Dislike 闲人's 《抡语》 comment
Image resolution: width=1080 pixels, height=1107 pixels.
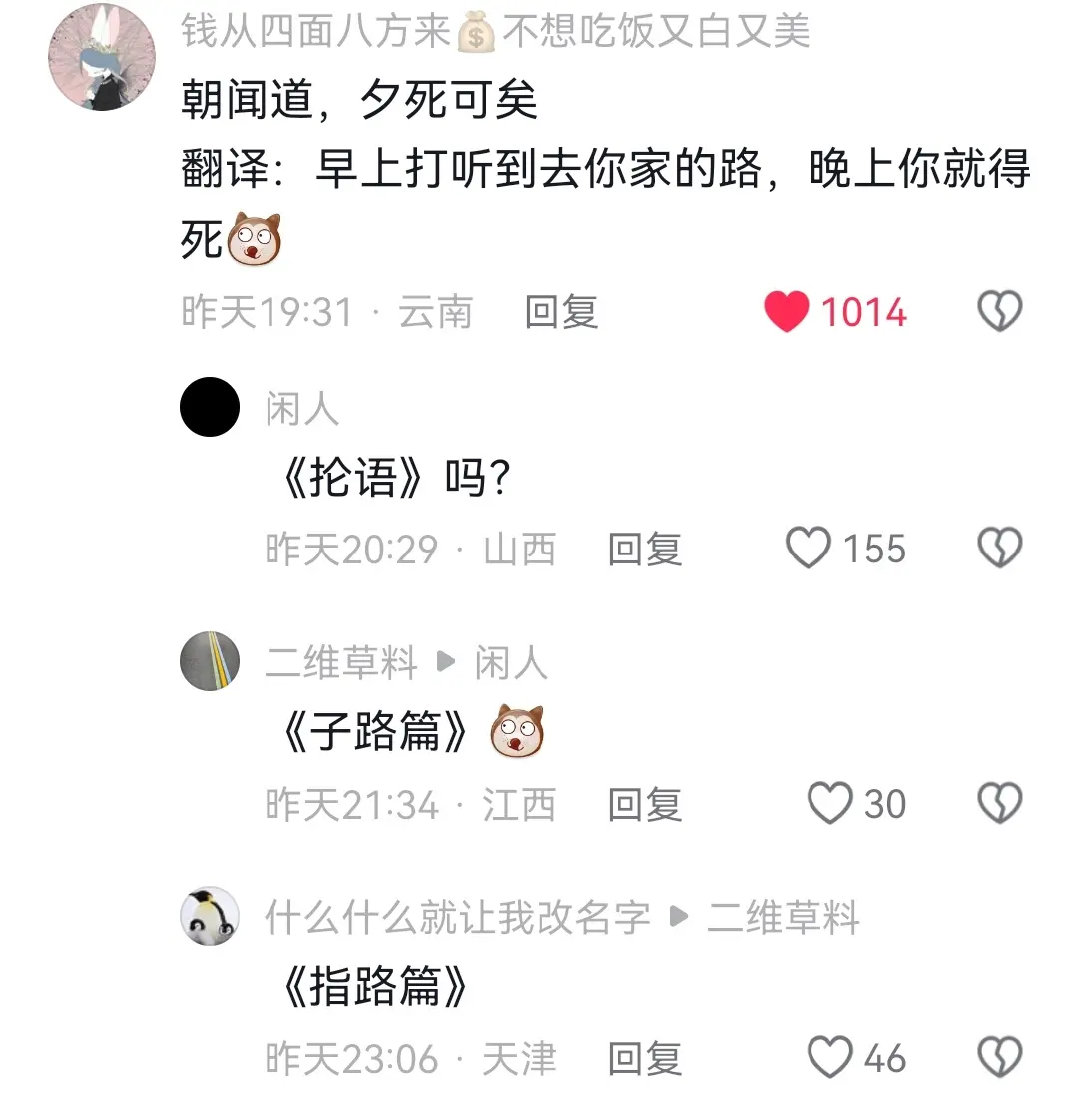[1000, 548]
